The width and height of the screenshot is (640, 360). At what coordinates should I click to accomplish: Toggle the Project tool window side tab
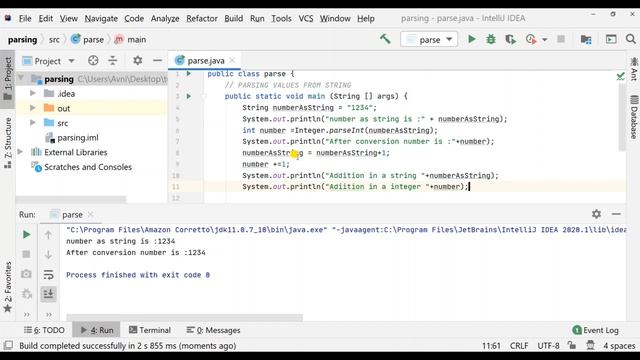click(x=8, y=79)
